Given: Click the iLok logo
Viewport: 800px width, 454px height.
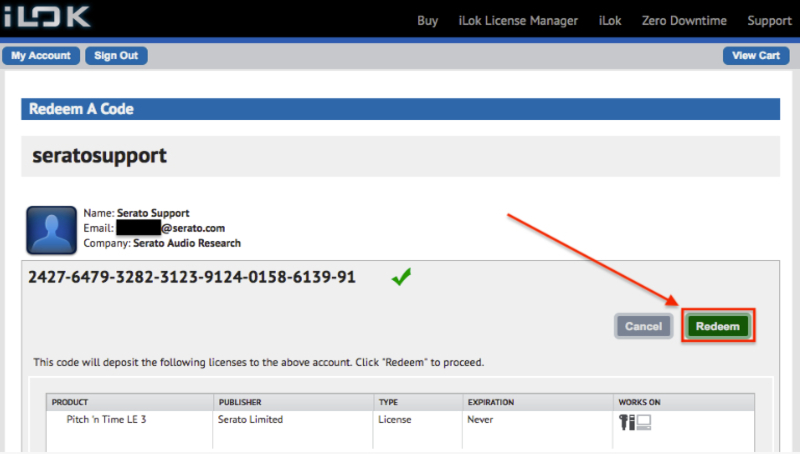Looking at the screenshot, I should point(47,17).
